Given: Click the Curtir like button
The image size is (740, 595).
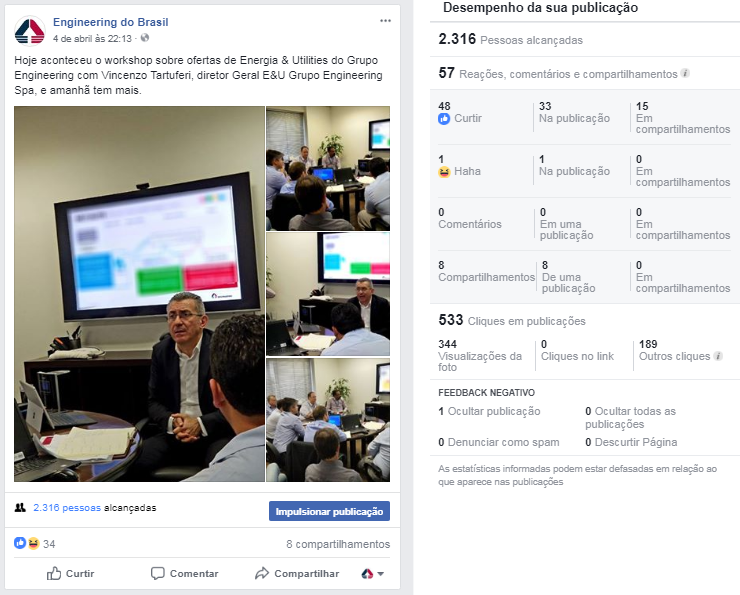Looking at the screenshot, I should (x=70, y=573).
